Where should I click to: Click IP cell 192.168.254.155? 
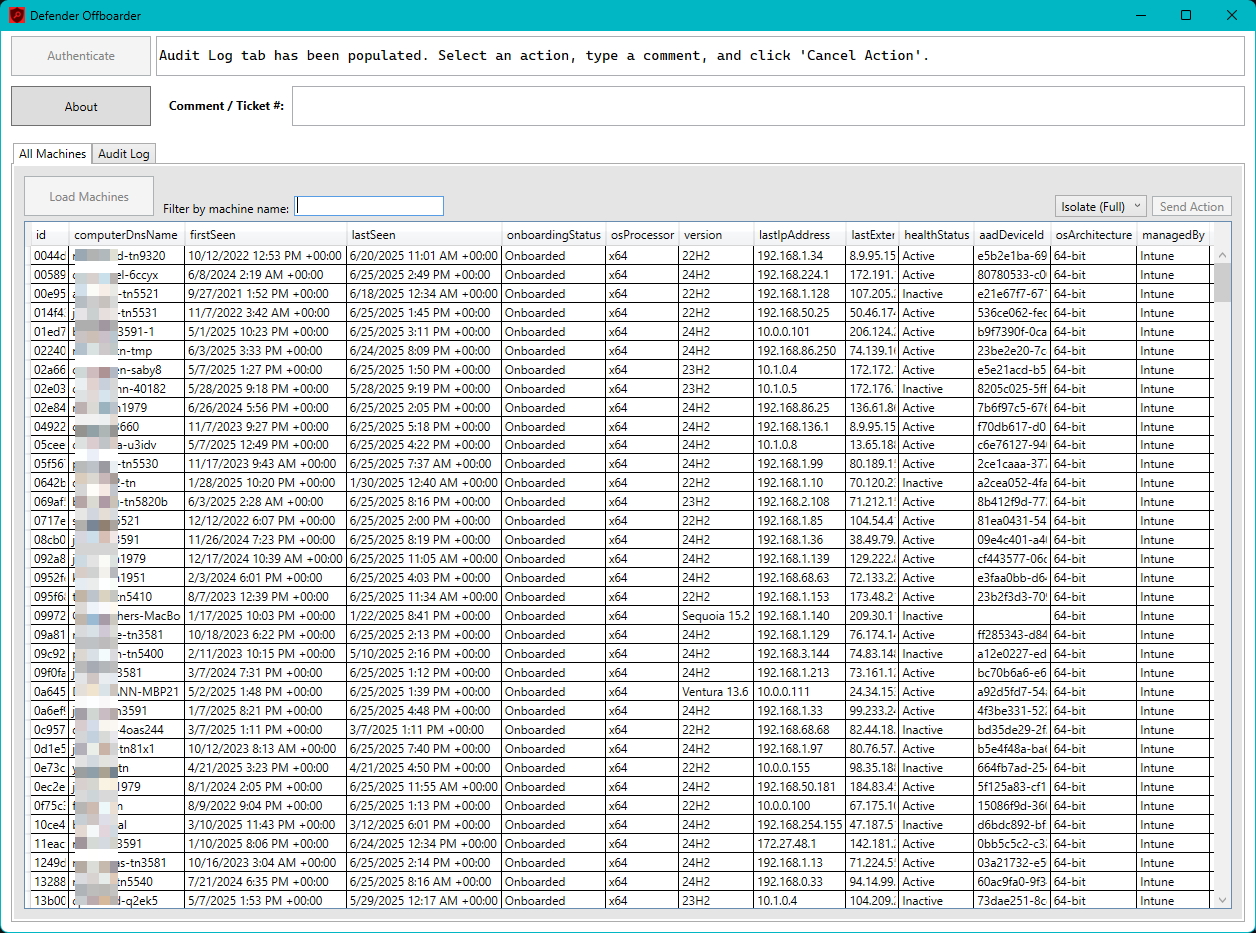click(800, 825)
